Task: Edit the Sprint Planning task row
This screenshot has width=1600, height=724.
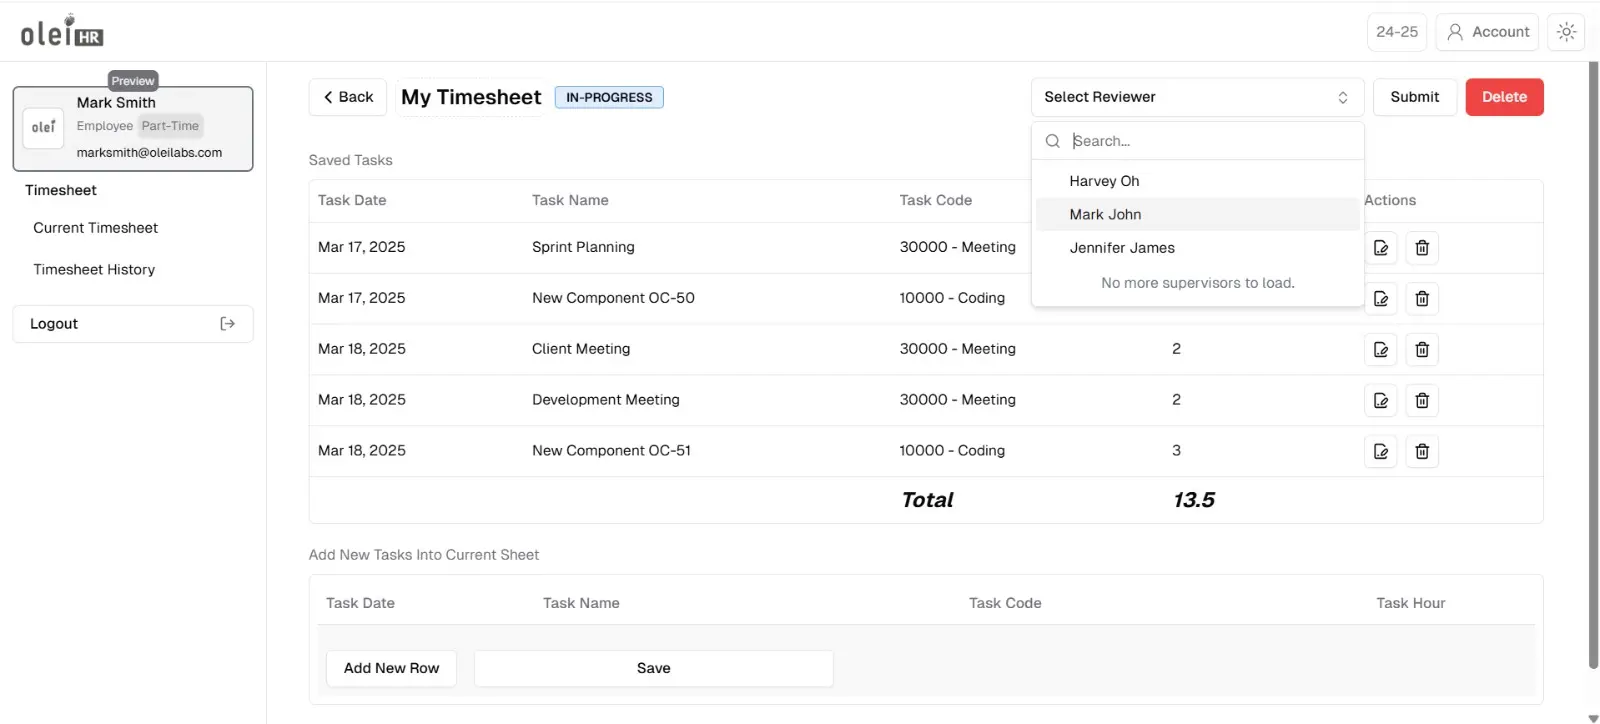Action: pyautogui.click(x=1381, y=248)
